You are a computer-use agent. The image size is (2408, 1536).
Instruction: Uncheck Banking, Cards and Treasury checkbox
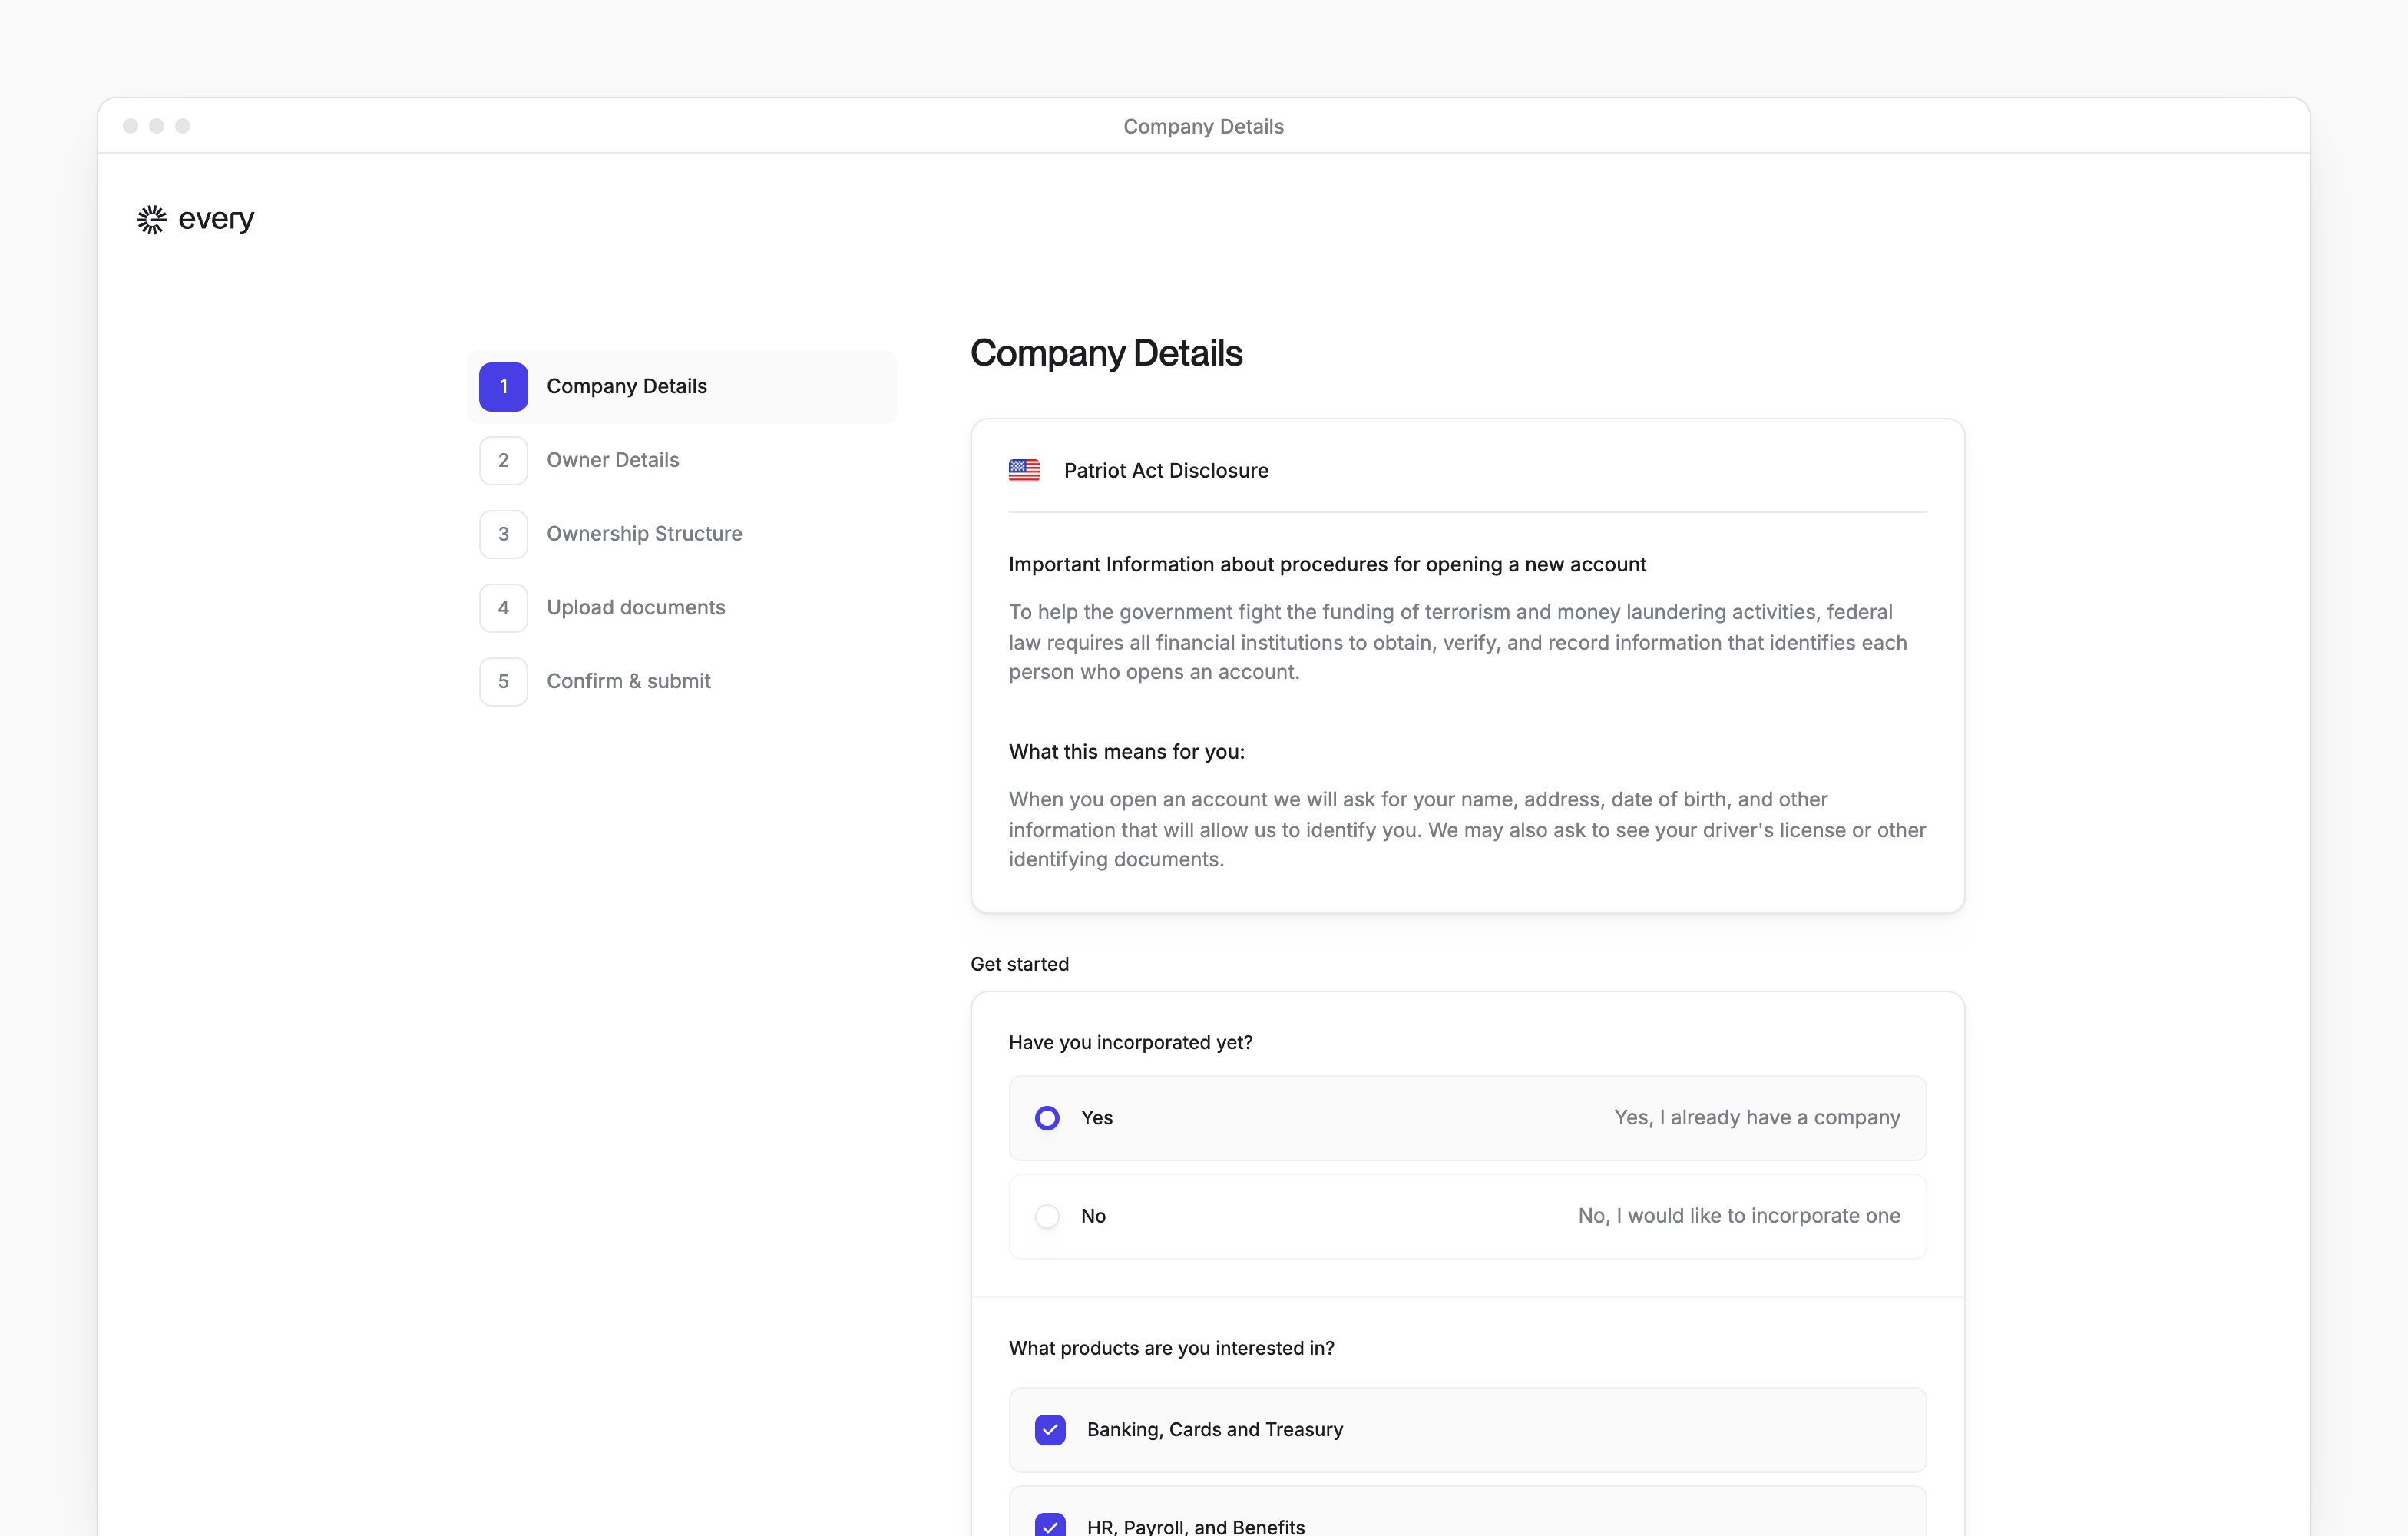(x=1050, y=1430)
